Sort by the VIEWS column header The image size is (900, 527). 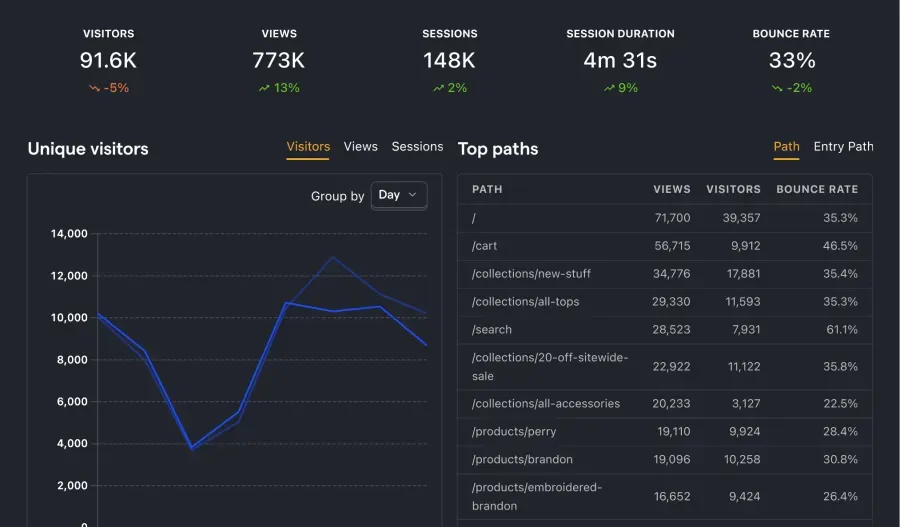click(672, 189)
